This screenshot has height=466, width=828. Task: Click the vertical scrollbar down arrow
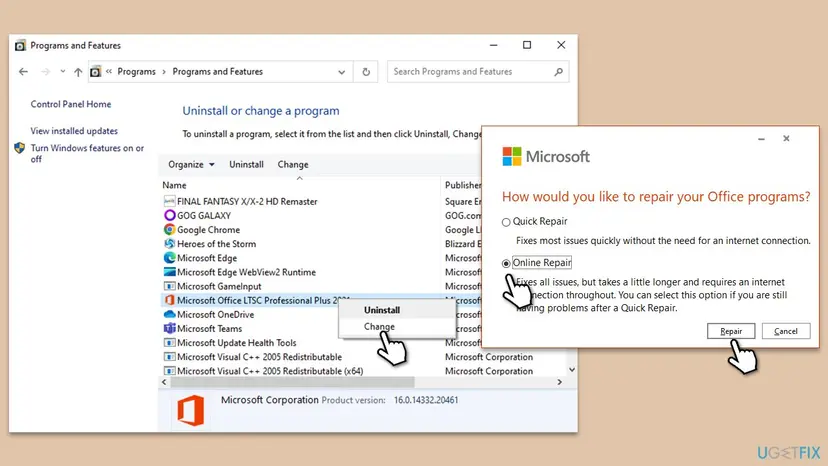[x=571, y=370]
